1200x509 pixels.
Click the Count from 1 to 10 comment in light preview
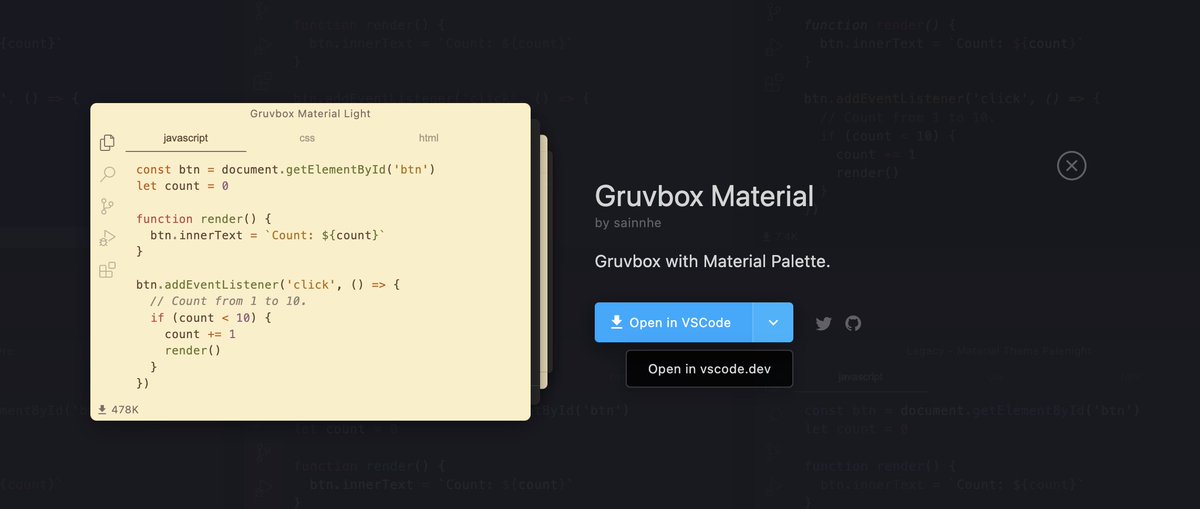(228, 301)
